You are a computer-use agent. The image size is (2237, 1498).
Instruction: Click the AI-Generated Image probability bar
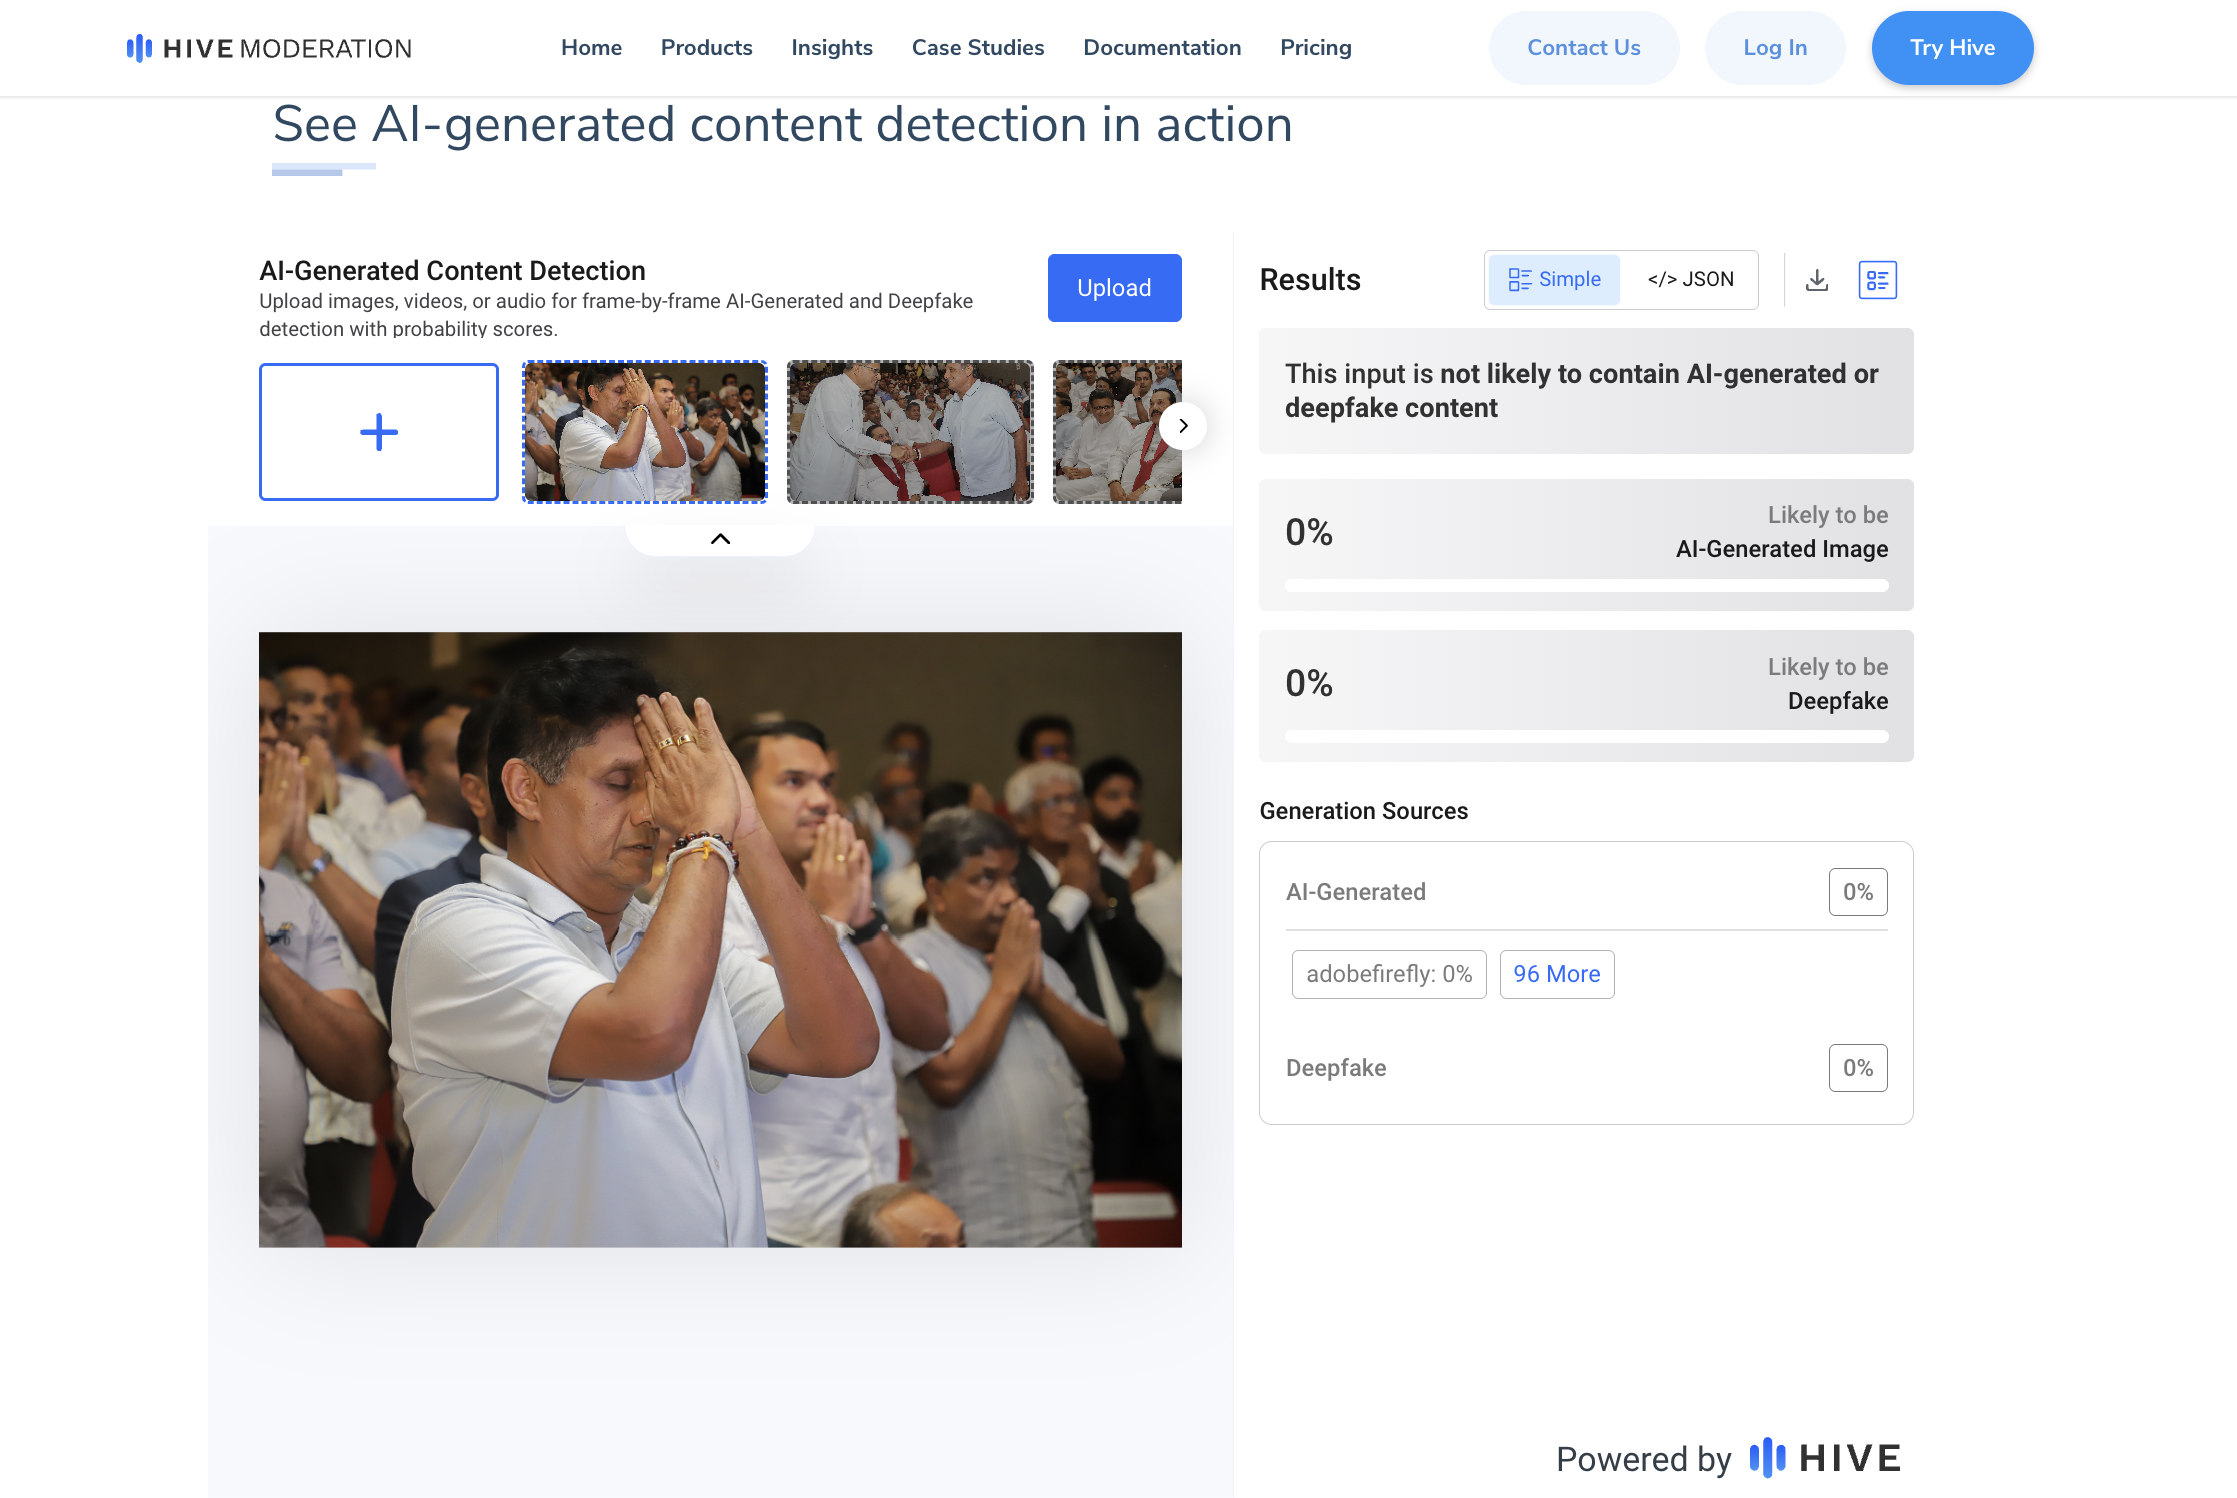coord(1586,586)
